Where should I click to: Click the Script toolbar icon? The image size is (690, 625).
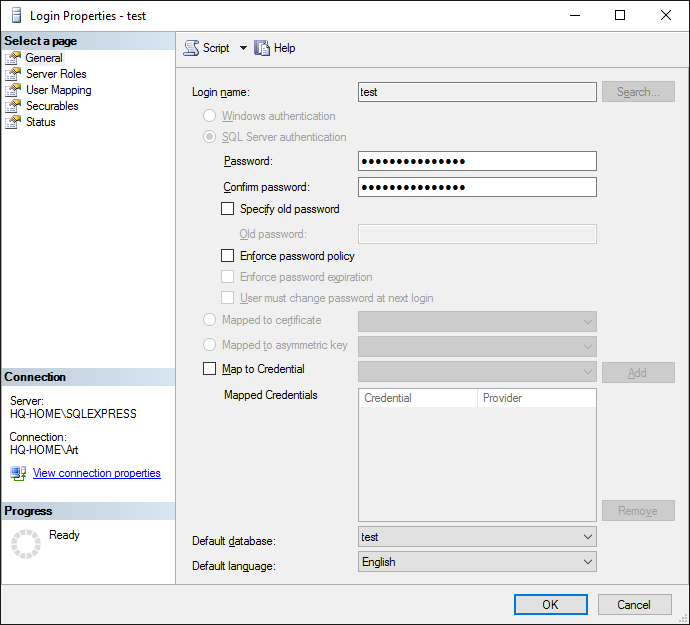point(191,48)
